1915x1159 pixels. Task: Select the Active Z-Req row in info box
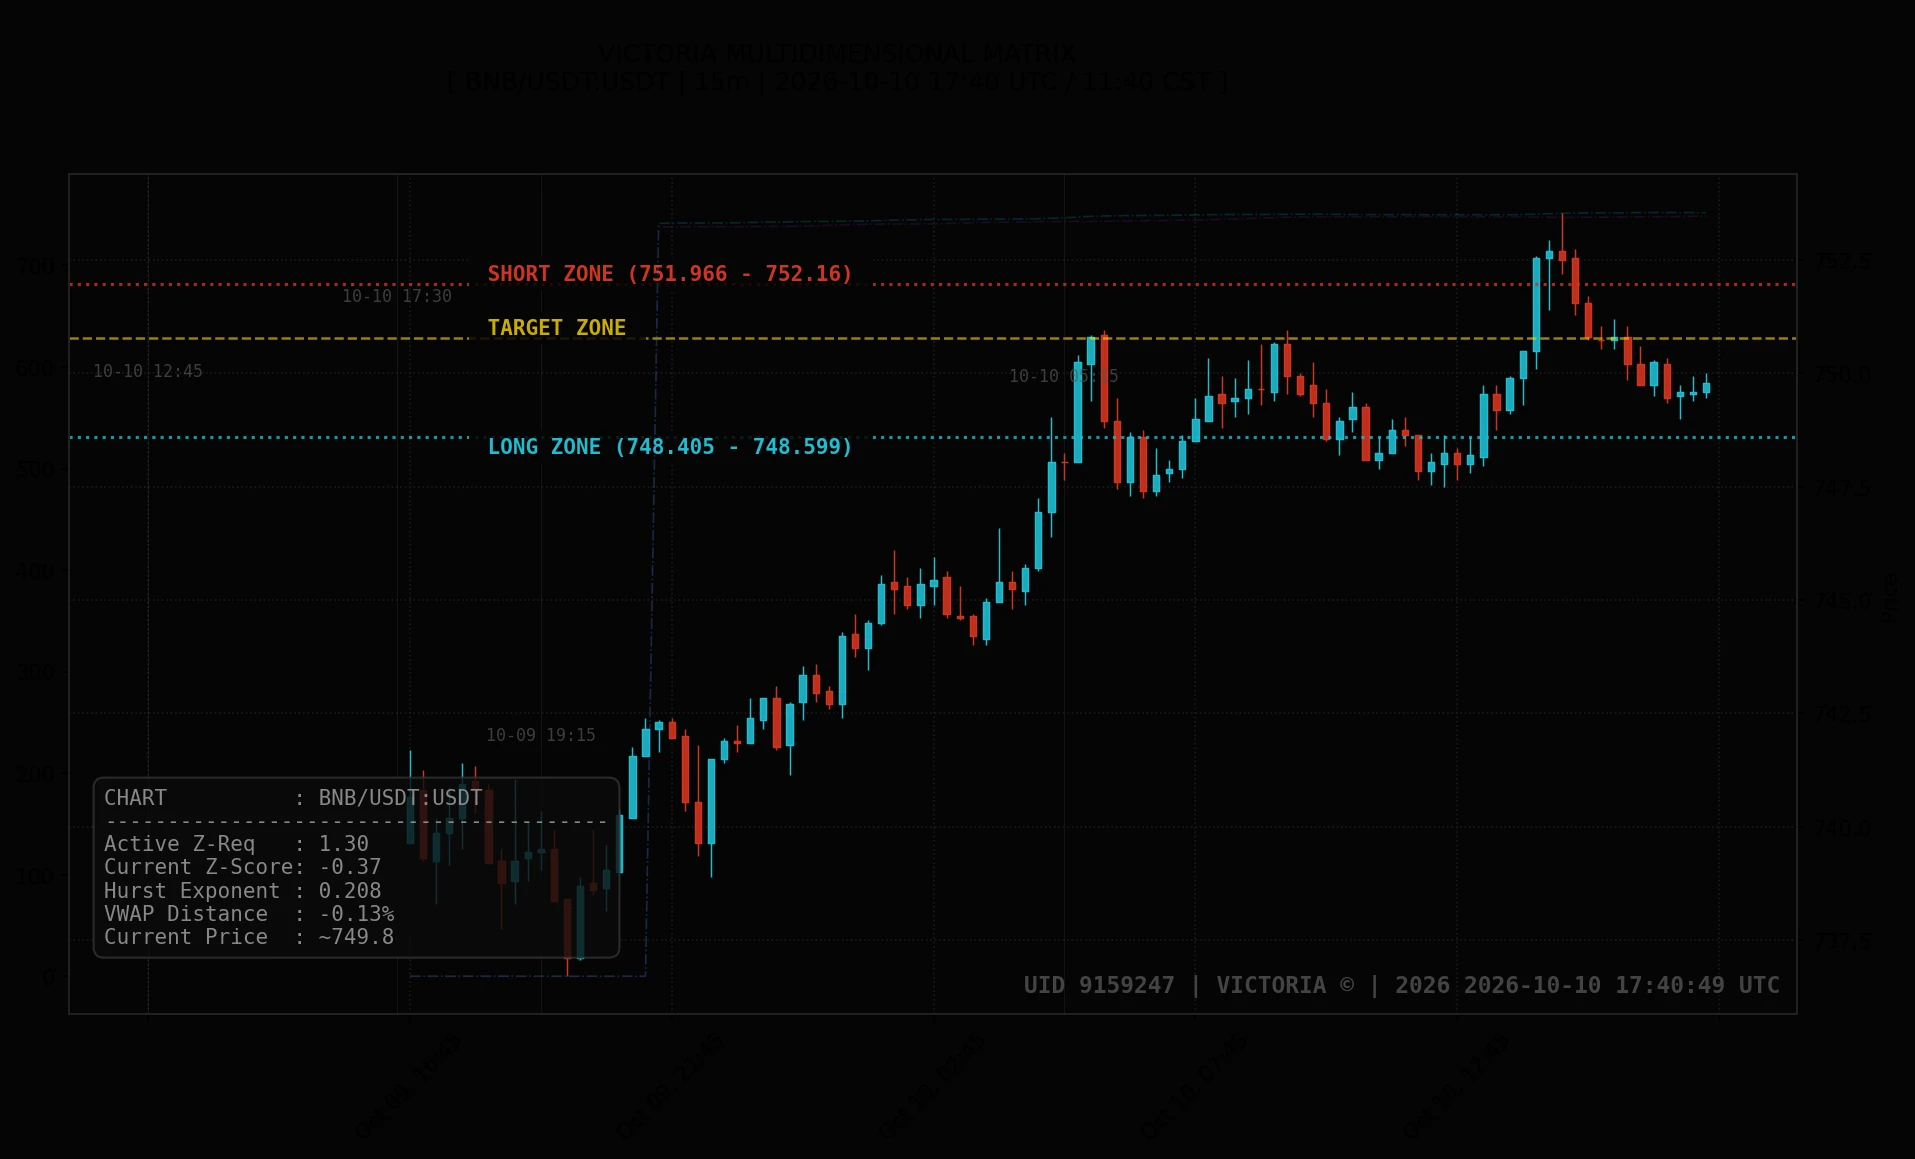[237, 844]
